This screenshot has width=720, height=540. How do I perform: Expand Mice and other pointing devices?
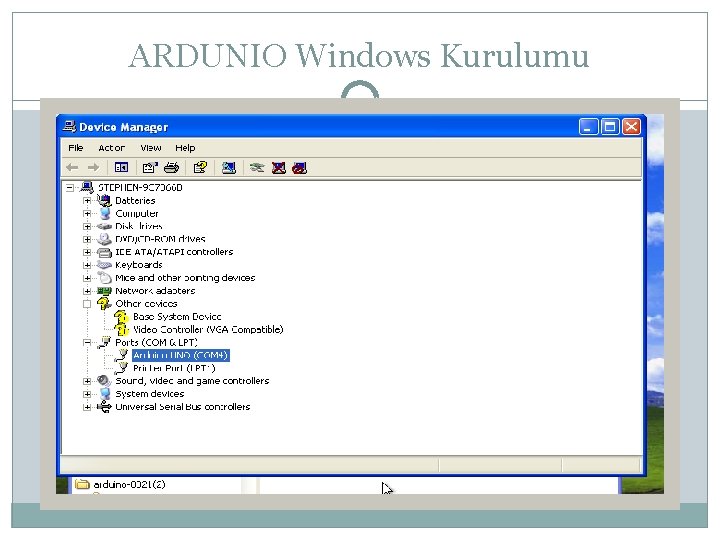(87, 278)
